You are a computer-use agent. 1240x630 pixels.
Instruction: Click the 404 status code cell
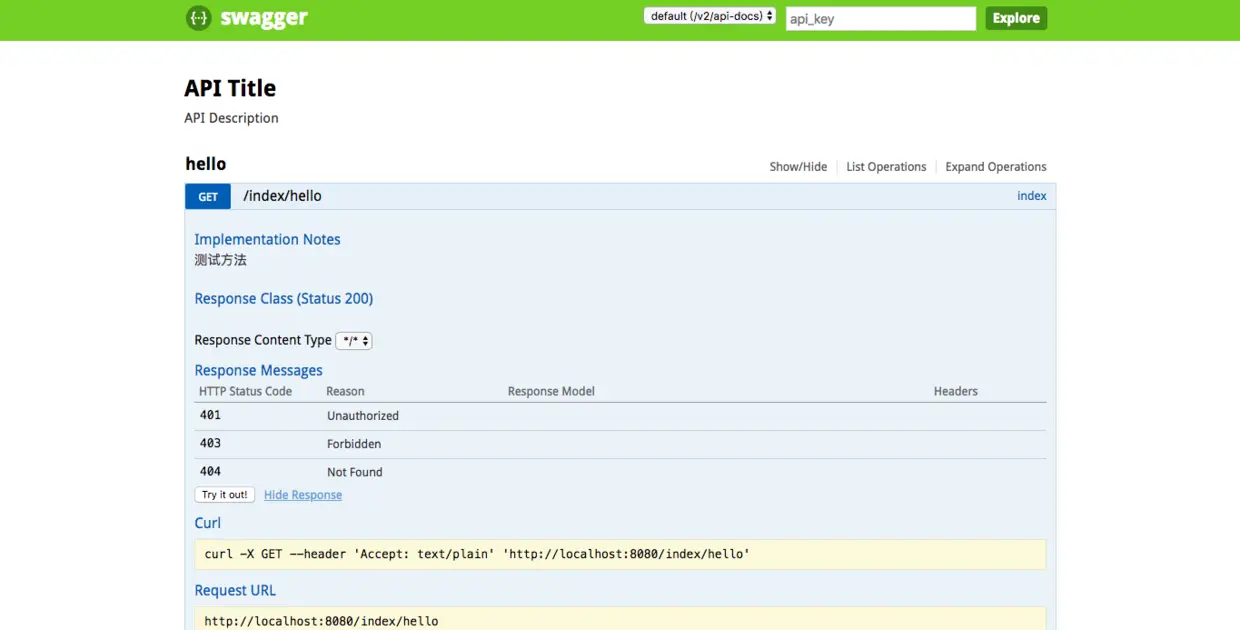pyautogui.click(x=210, y=471)
